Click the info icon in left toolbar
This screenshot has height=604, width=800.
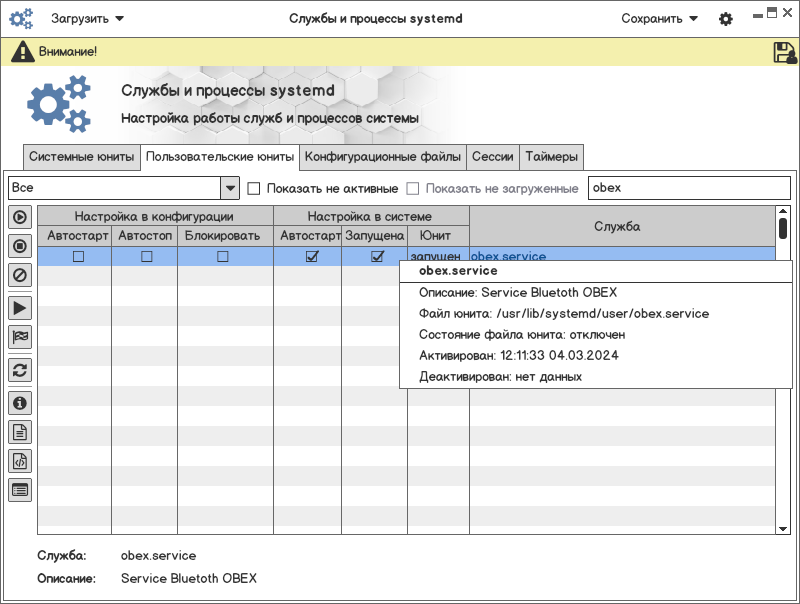coord(20,403)
